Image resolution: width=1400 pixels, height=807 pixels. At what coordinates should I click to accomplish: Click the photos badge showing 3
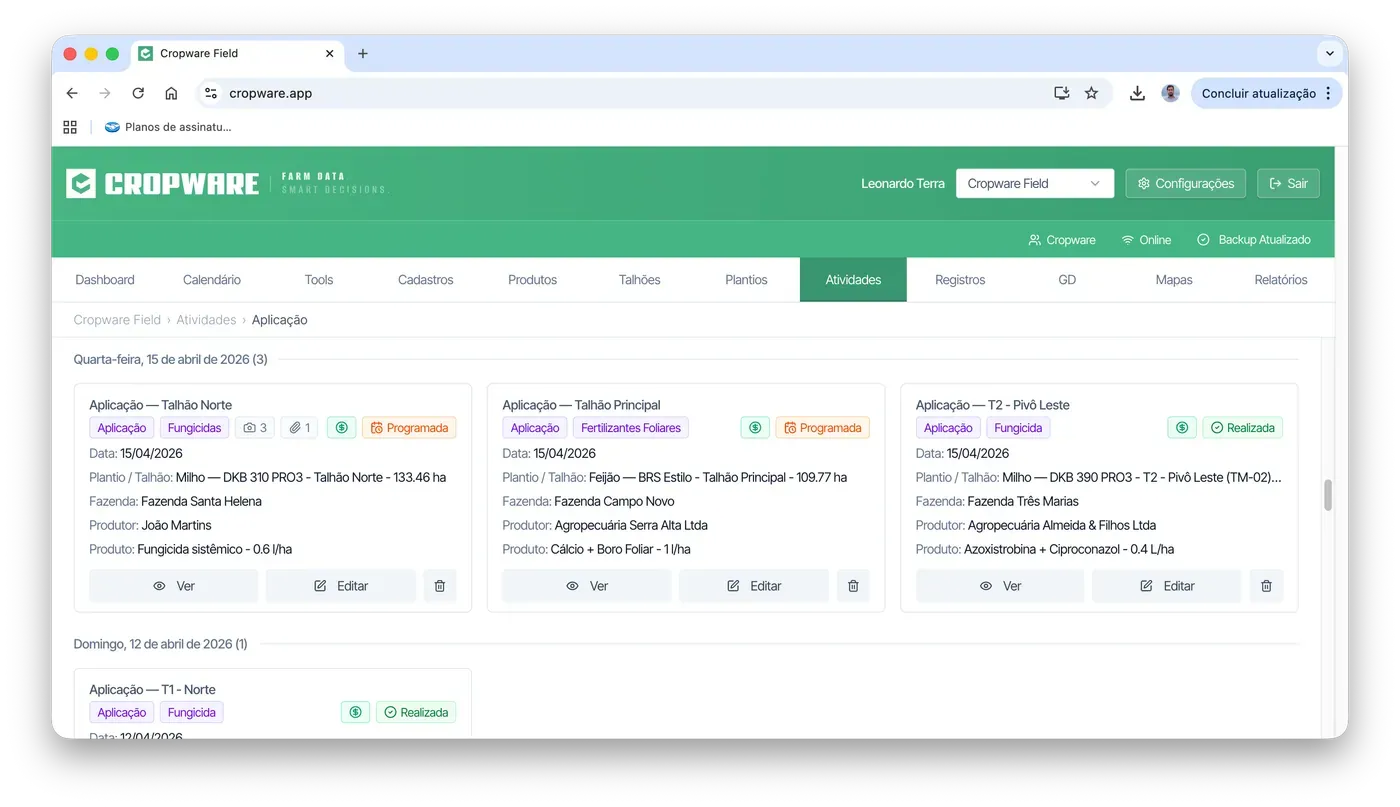[255, 428]
